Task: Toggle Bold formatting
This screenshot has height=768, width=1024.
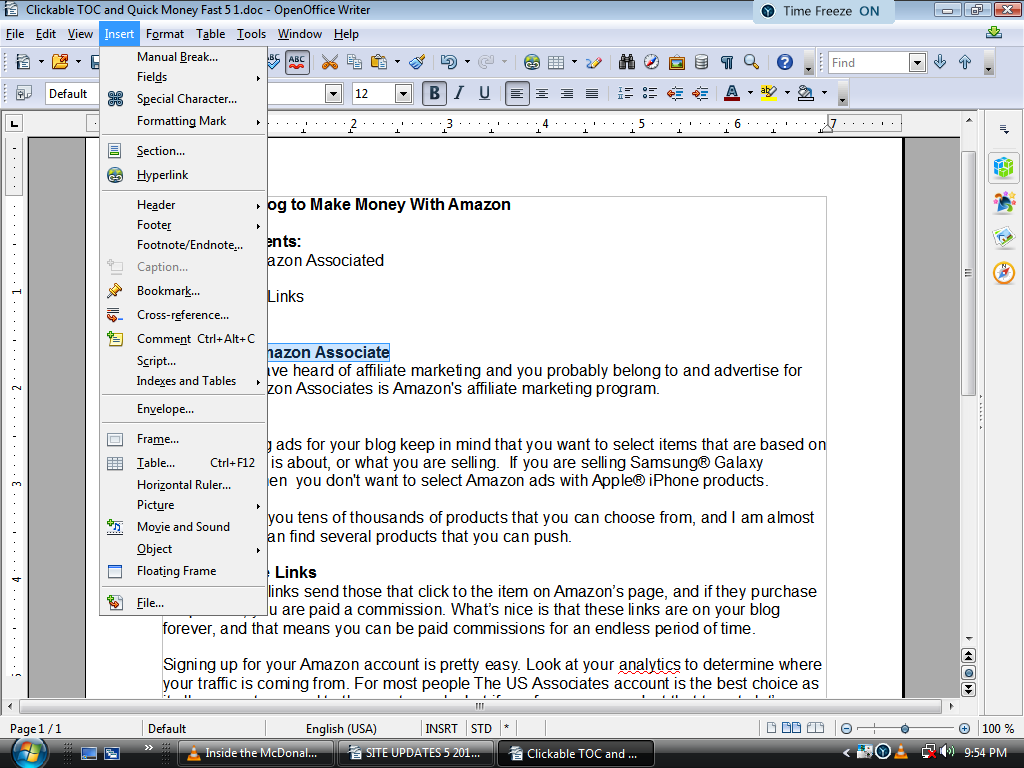Action: click(x=434, y=93)
